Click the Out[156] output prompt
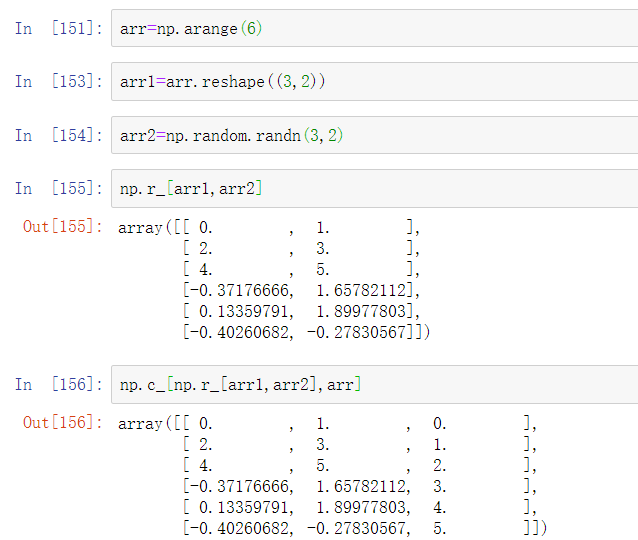 63,423
